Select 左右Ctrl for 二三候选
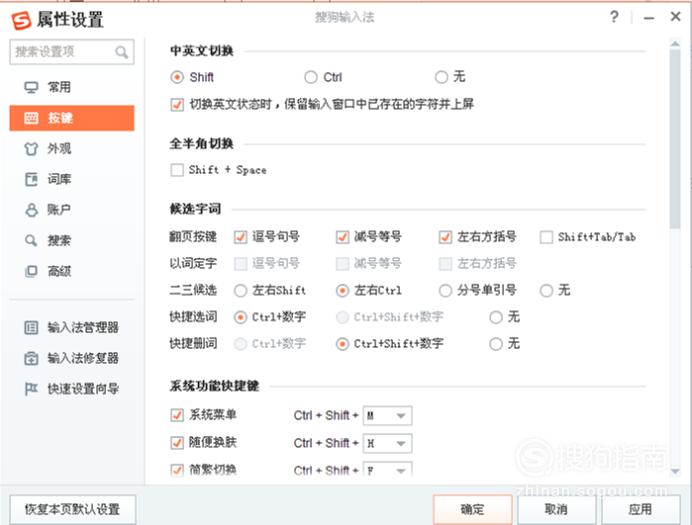 coord(342,291)
